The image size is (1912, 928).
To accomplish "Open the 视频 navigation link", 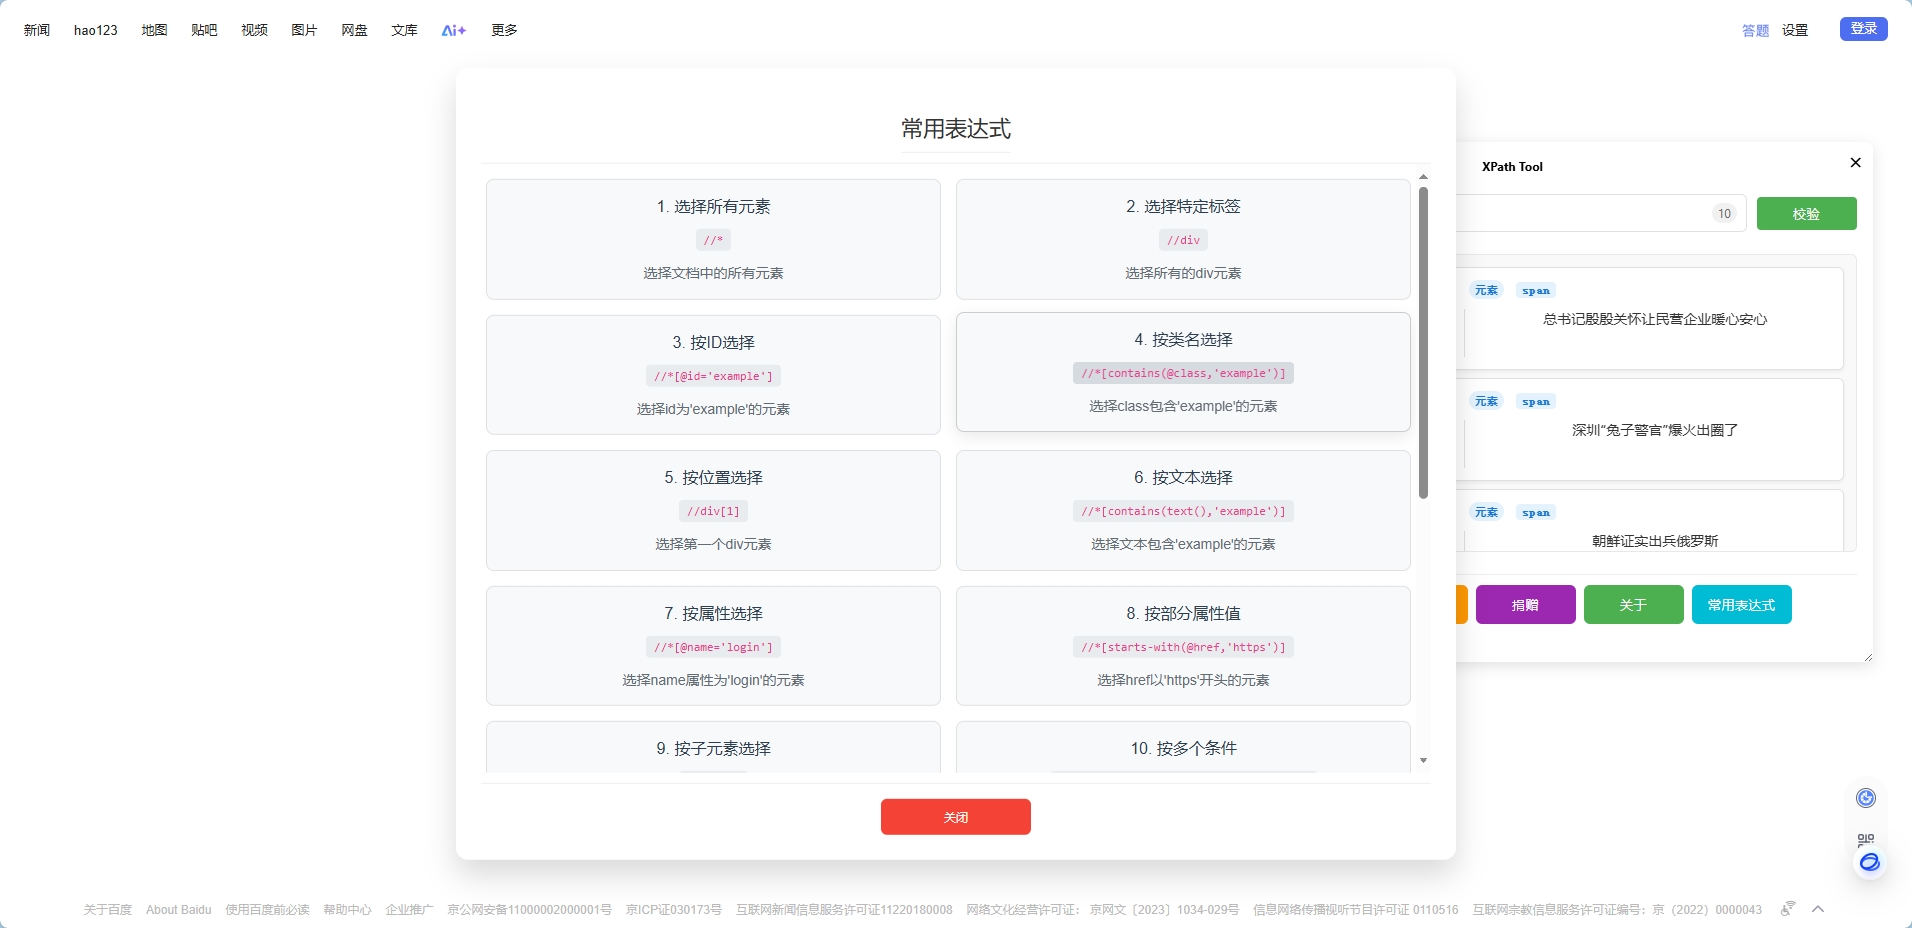I will (x=254, y=30).
